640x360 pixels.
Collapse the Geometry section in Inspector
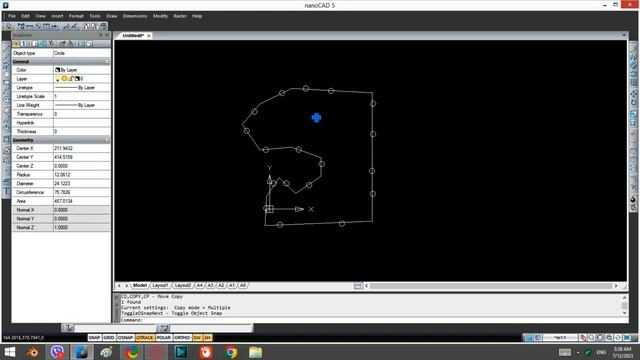pyautogui.click(x=107, y=140)
